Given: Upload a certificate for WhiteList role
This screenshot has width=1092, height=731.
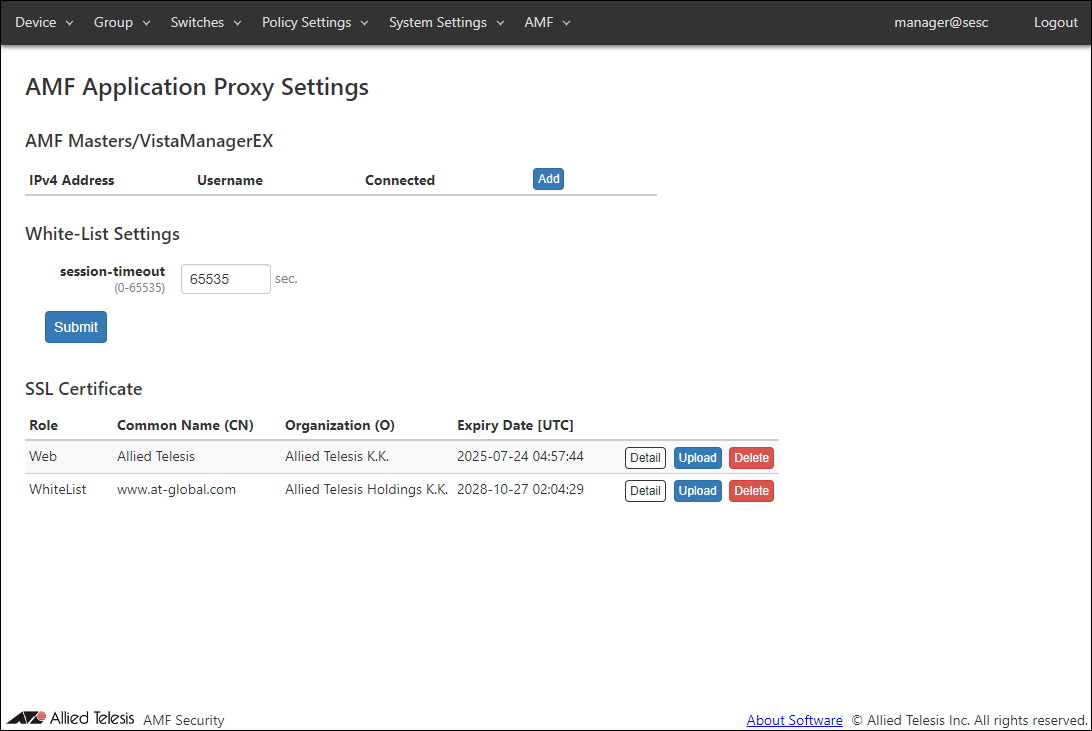Looking at the screenshot, I should (697, 491).
